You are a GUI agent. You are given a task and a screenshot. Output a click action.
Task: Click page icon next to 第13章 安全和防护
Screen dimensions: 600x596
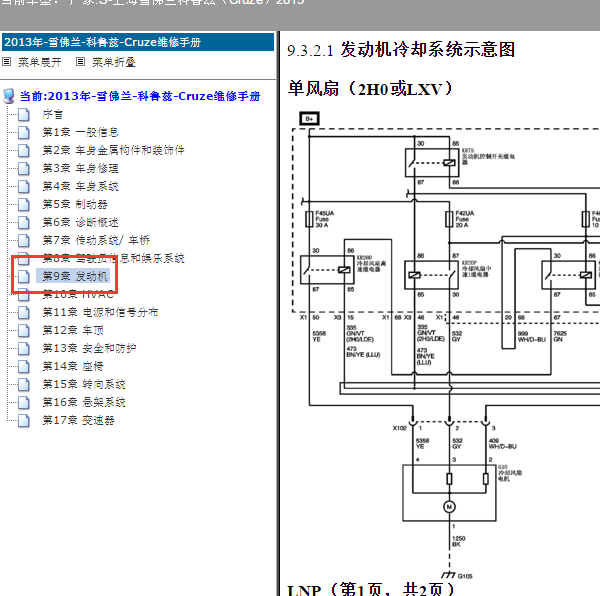pyautogui.click(x=24, y=348)
